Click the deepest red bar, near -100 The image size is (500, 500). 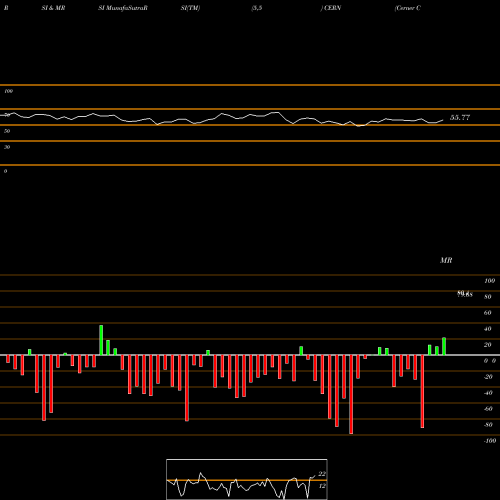tap(351, 394)
